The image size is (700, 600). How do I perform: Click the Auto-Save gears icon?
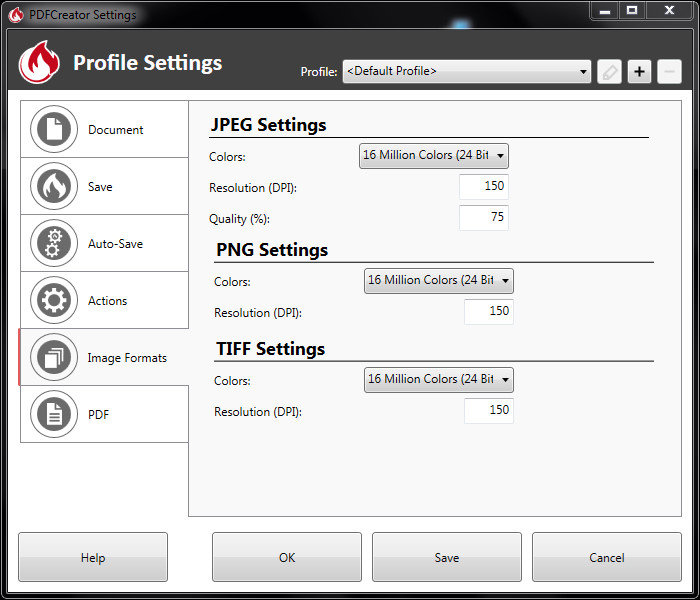(x=54, y=243)
